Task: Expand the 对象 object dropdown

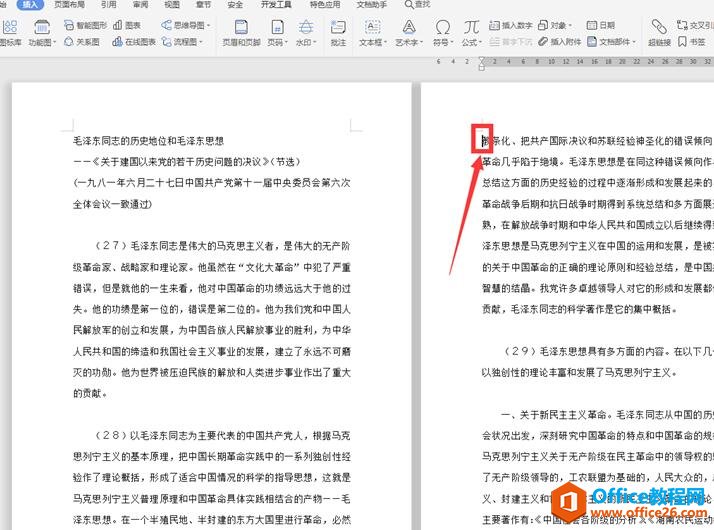Action: click(x=570, y=25)
